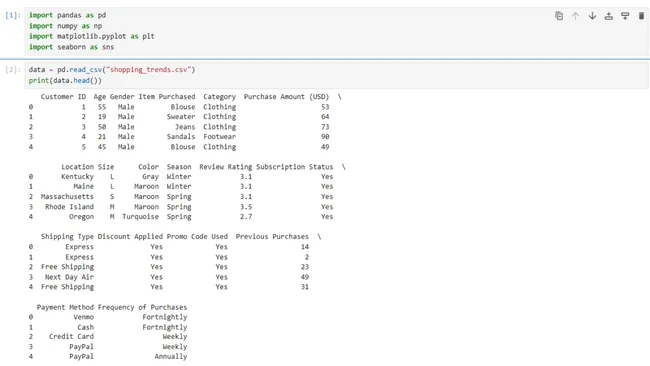Click the "Payment Method" column header

[x=65, y=307]
